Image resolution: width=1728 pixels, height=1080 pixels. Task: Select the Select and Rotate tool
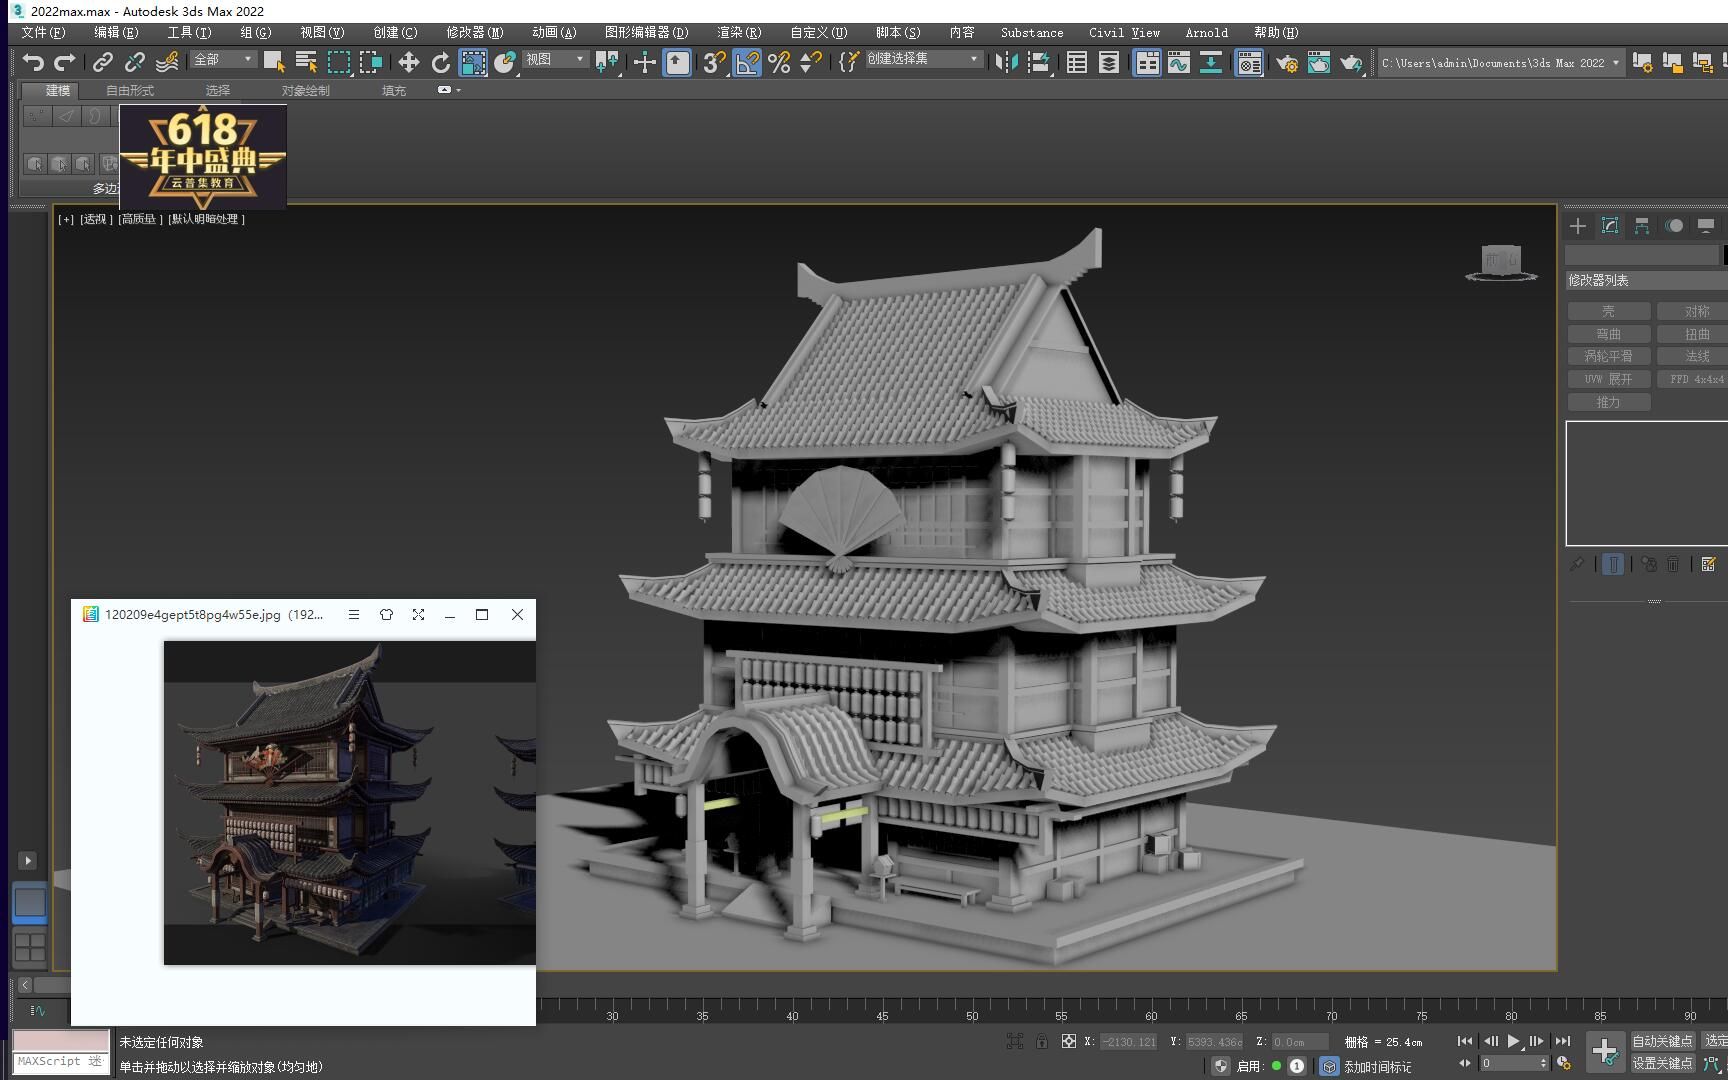coord(440,62)
